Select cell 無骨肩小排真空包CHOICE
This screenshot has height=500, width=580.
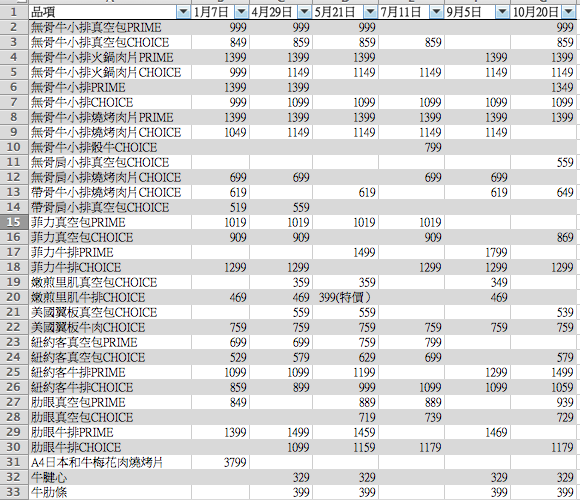click(x=110, y=162)
